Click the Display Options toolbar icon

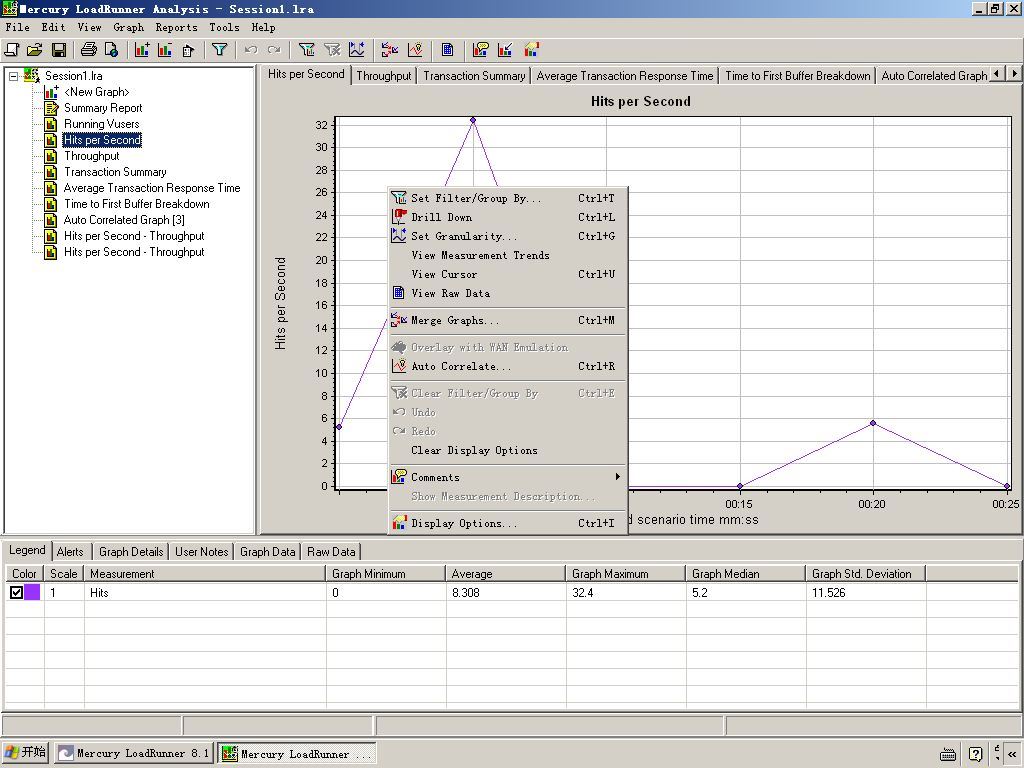pyautogui.click(x=531, y=50)
